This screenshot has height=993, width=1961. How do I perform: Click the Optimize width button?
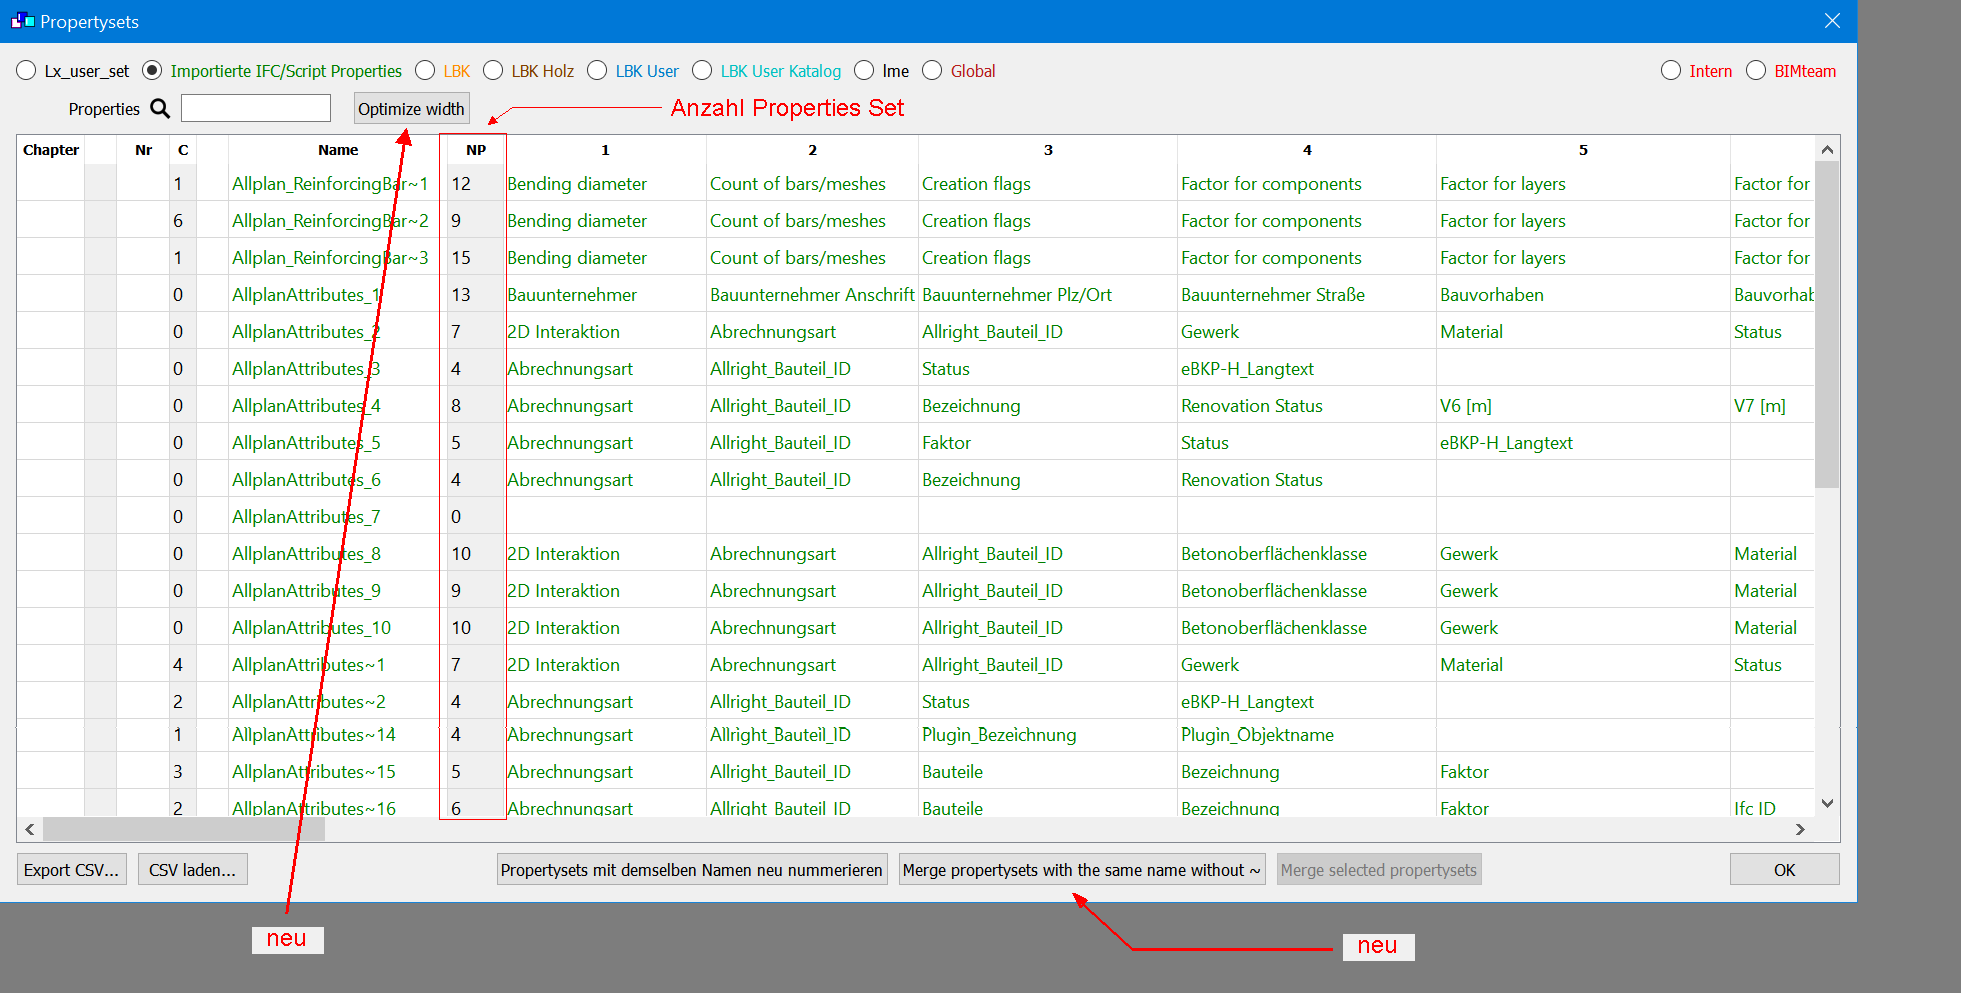[x=411, y=108]
